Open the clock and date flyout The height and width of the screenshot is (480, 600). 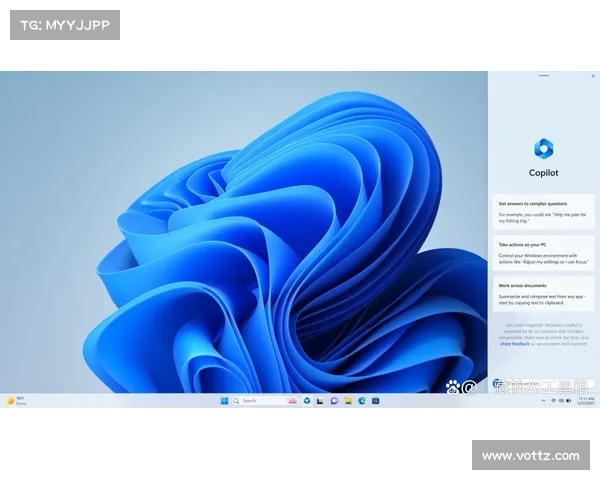pyautogui.click(x=586, y=401)
